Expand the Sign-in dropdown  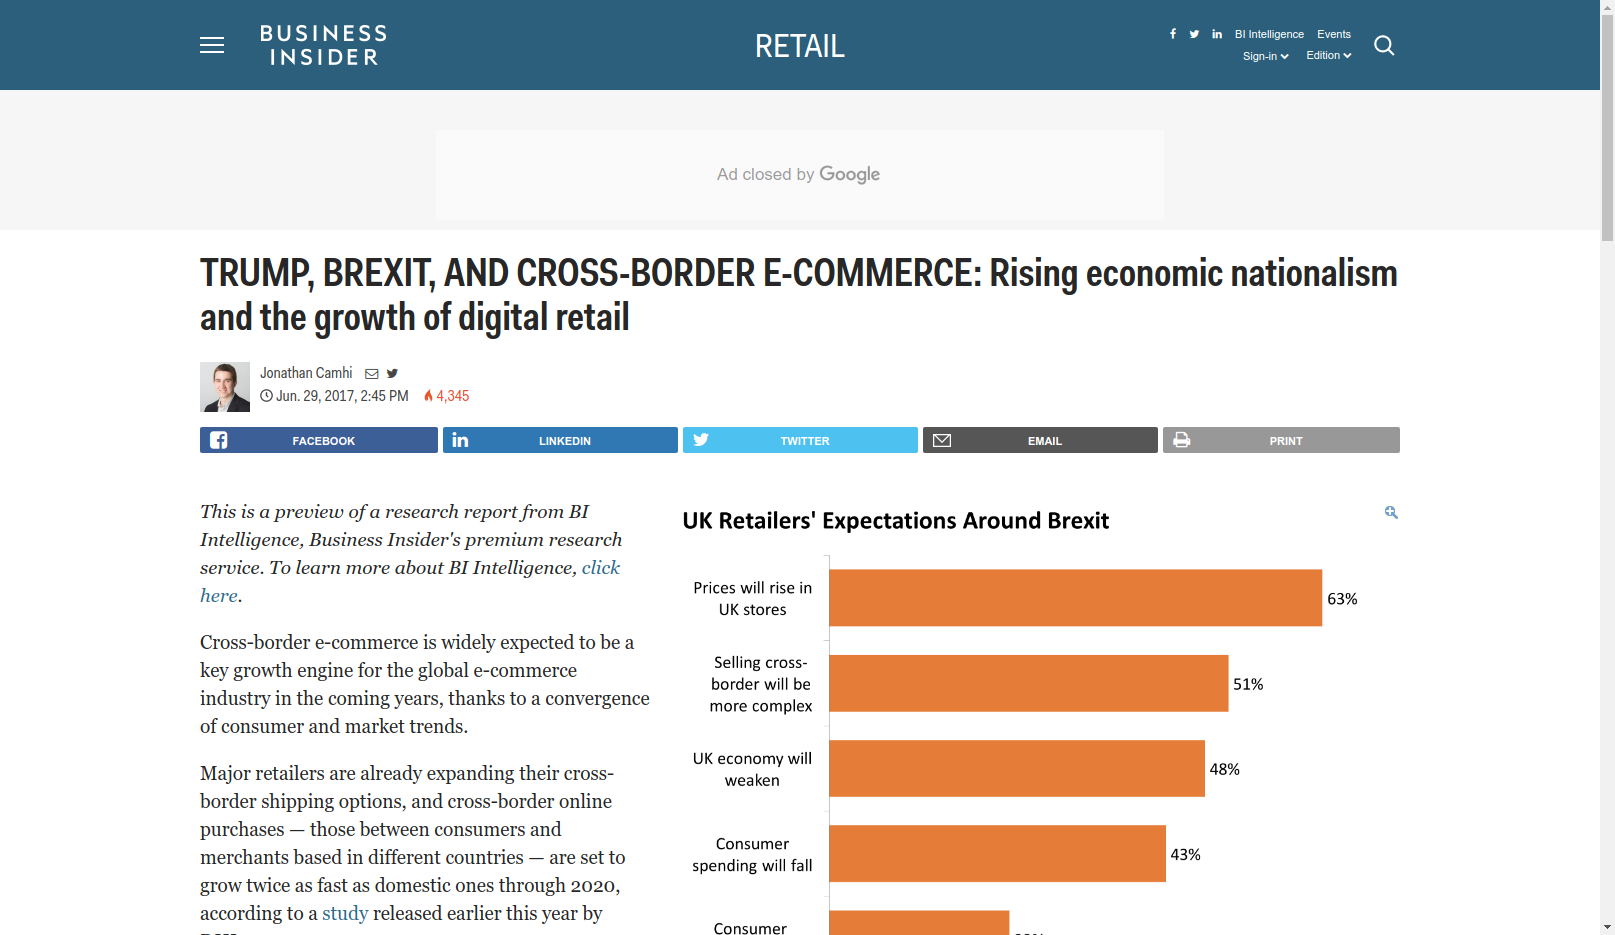(1265, 56)
